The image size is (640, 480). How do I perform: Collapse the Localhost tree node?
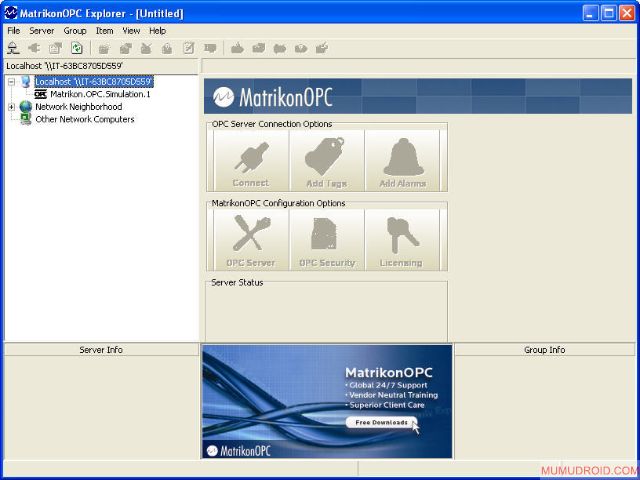[x=11, y=82]
